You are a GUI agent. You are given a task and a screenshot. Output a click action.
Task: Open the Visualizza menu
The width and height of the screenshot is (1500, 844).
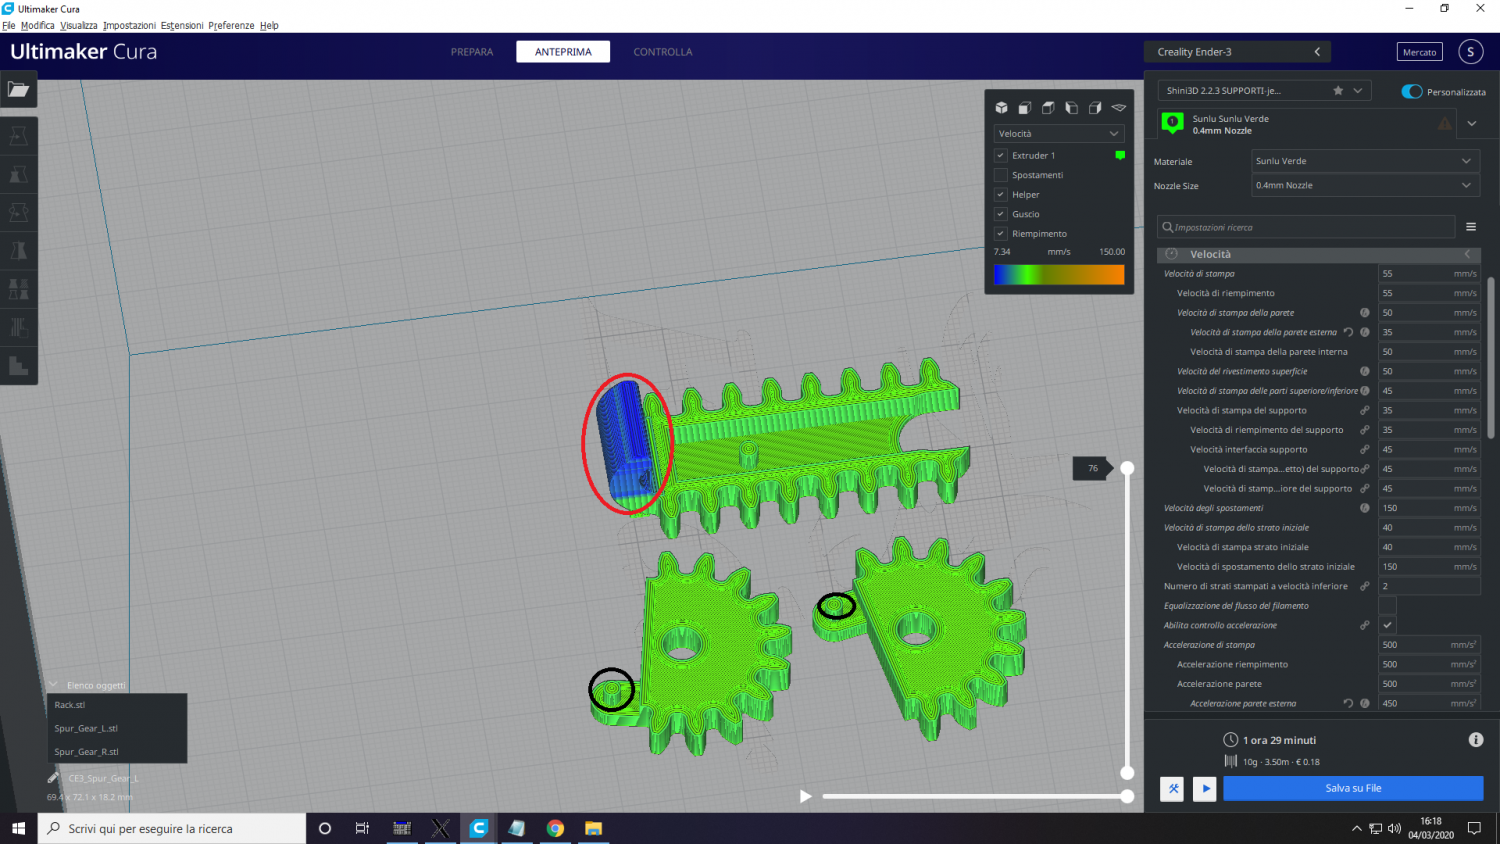[79, 25]
